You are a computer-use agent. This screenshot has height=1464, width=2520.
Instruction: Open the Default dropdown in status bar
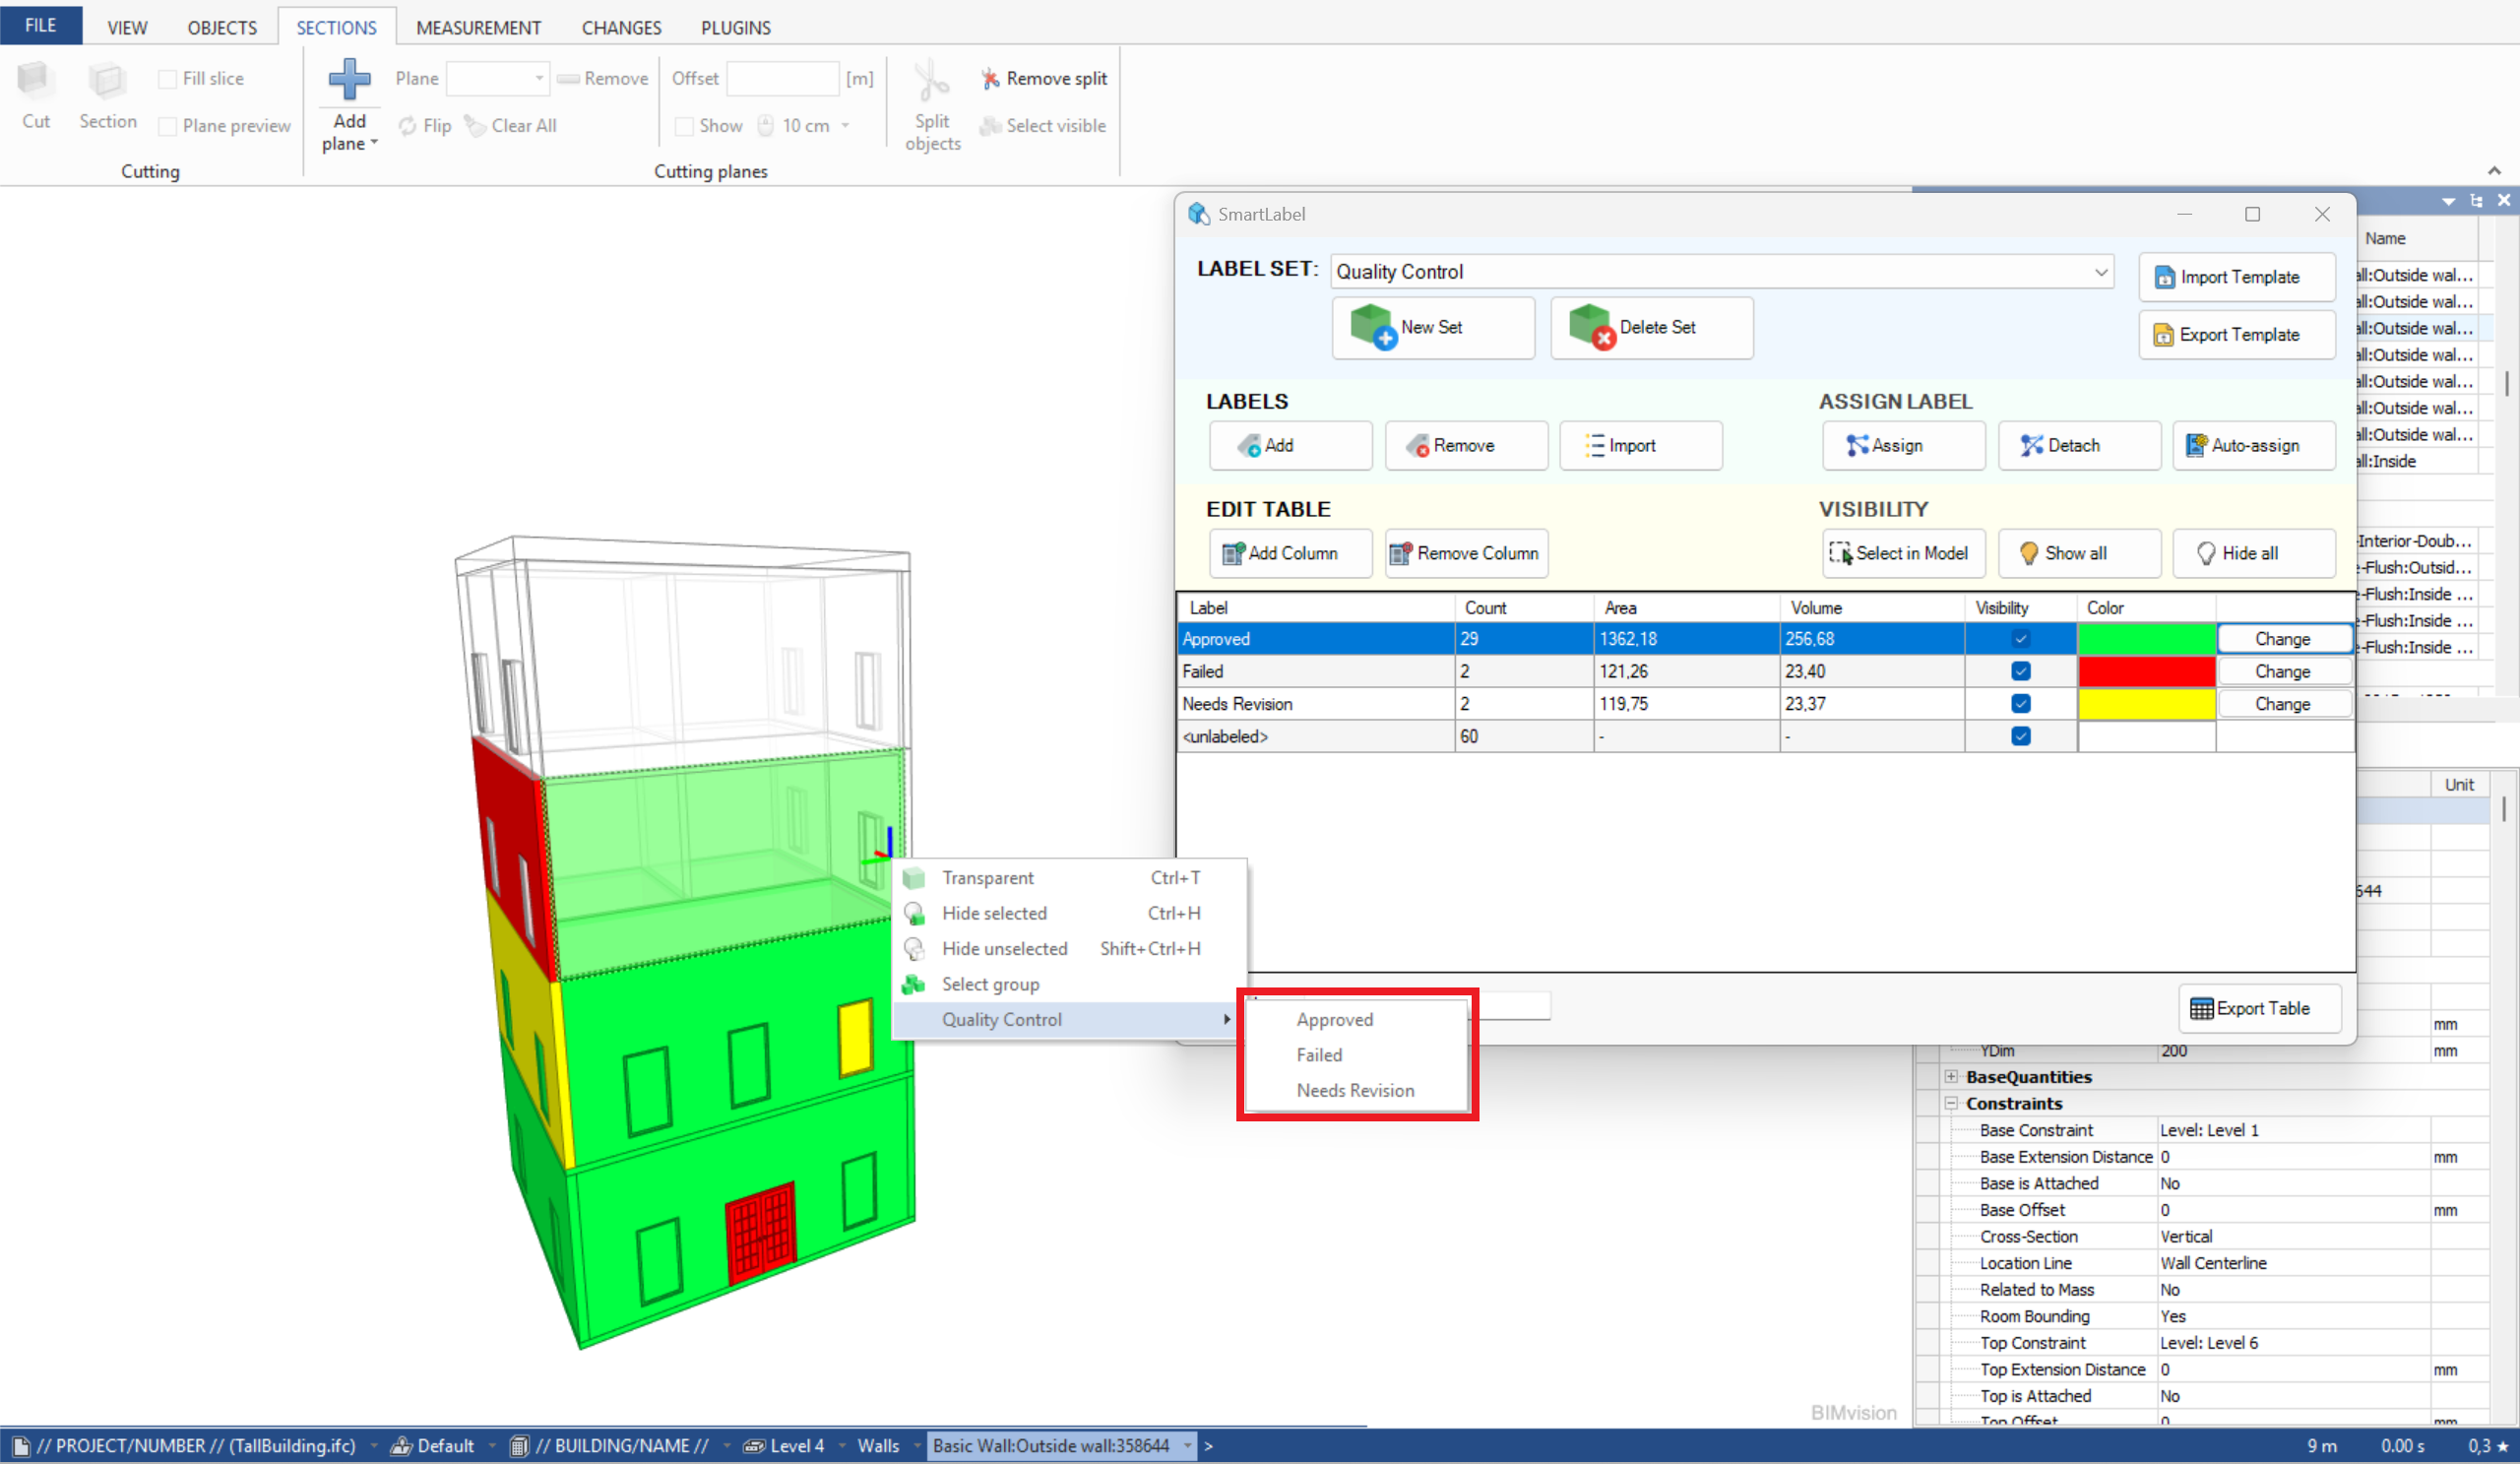(492, 1446)
